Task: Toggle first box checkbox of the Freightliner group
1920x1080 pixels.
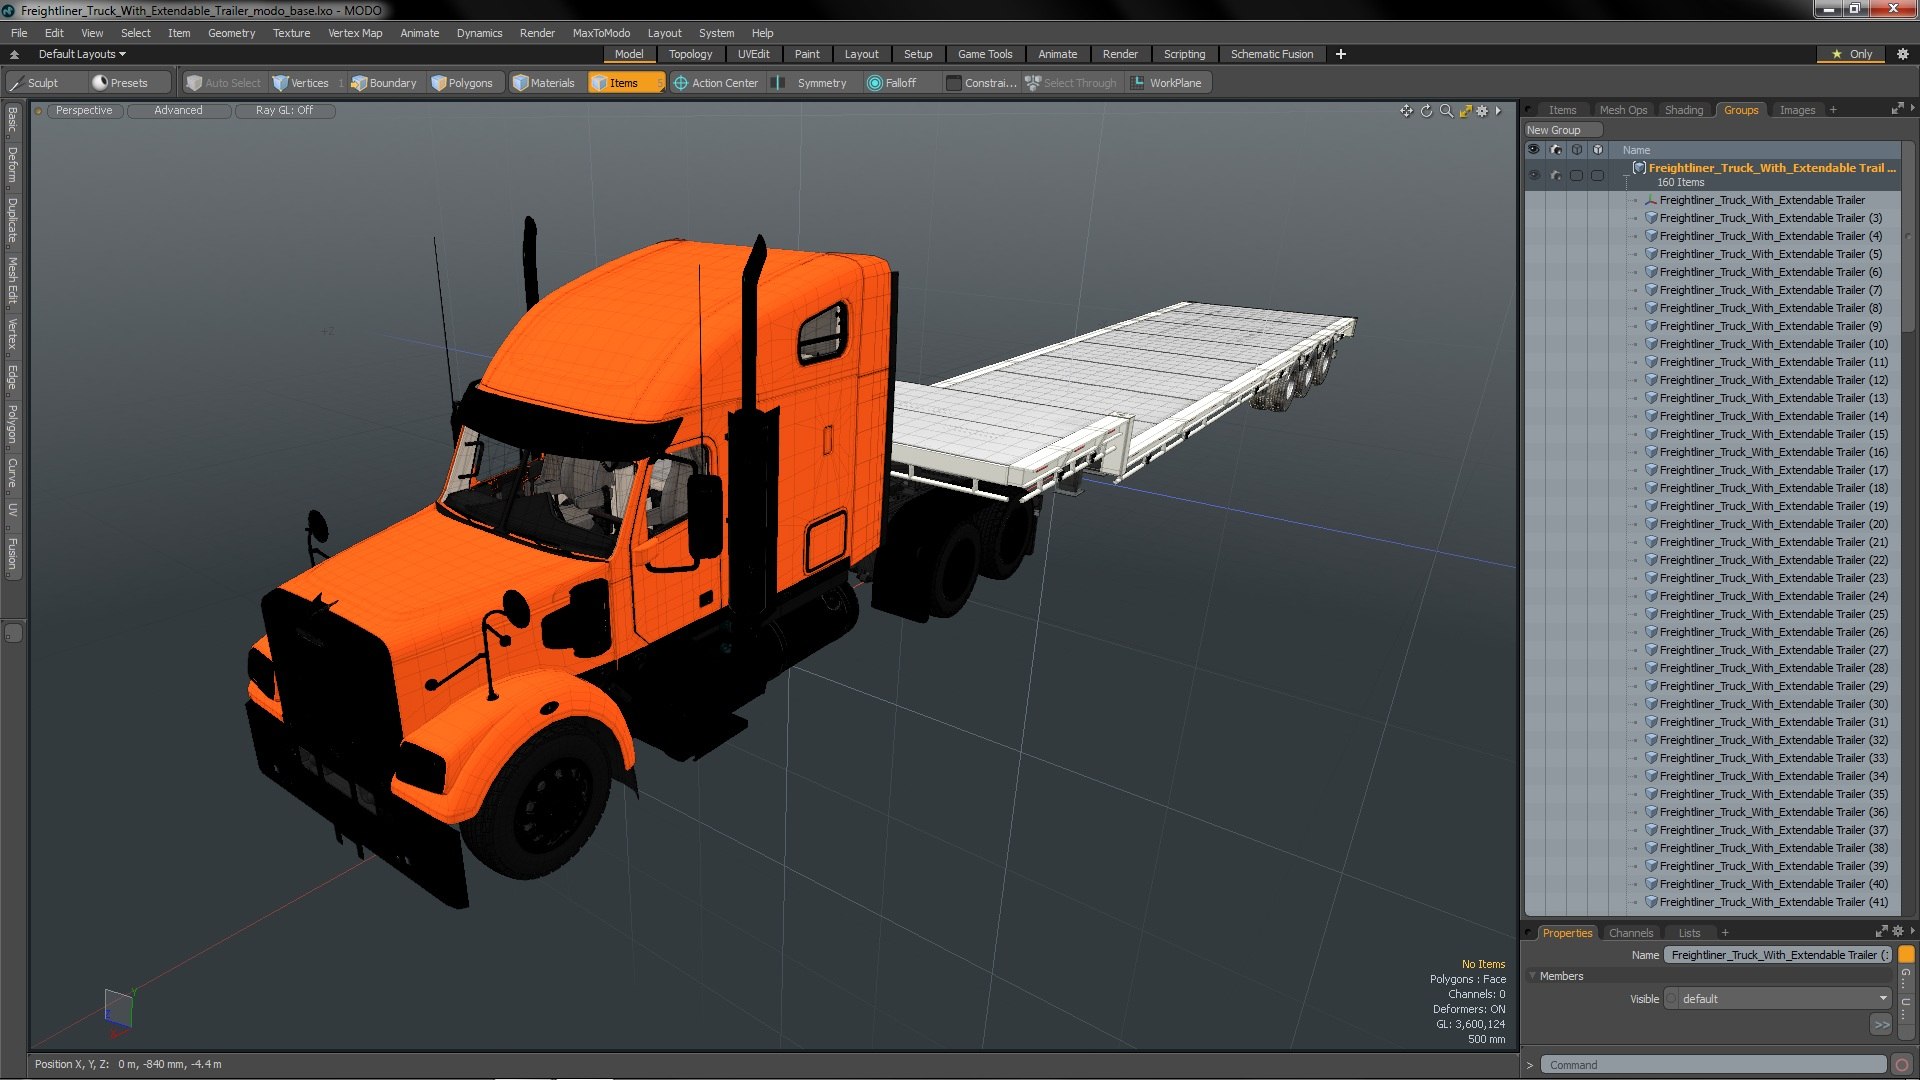Action: pos(1577,175)
